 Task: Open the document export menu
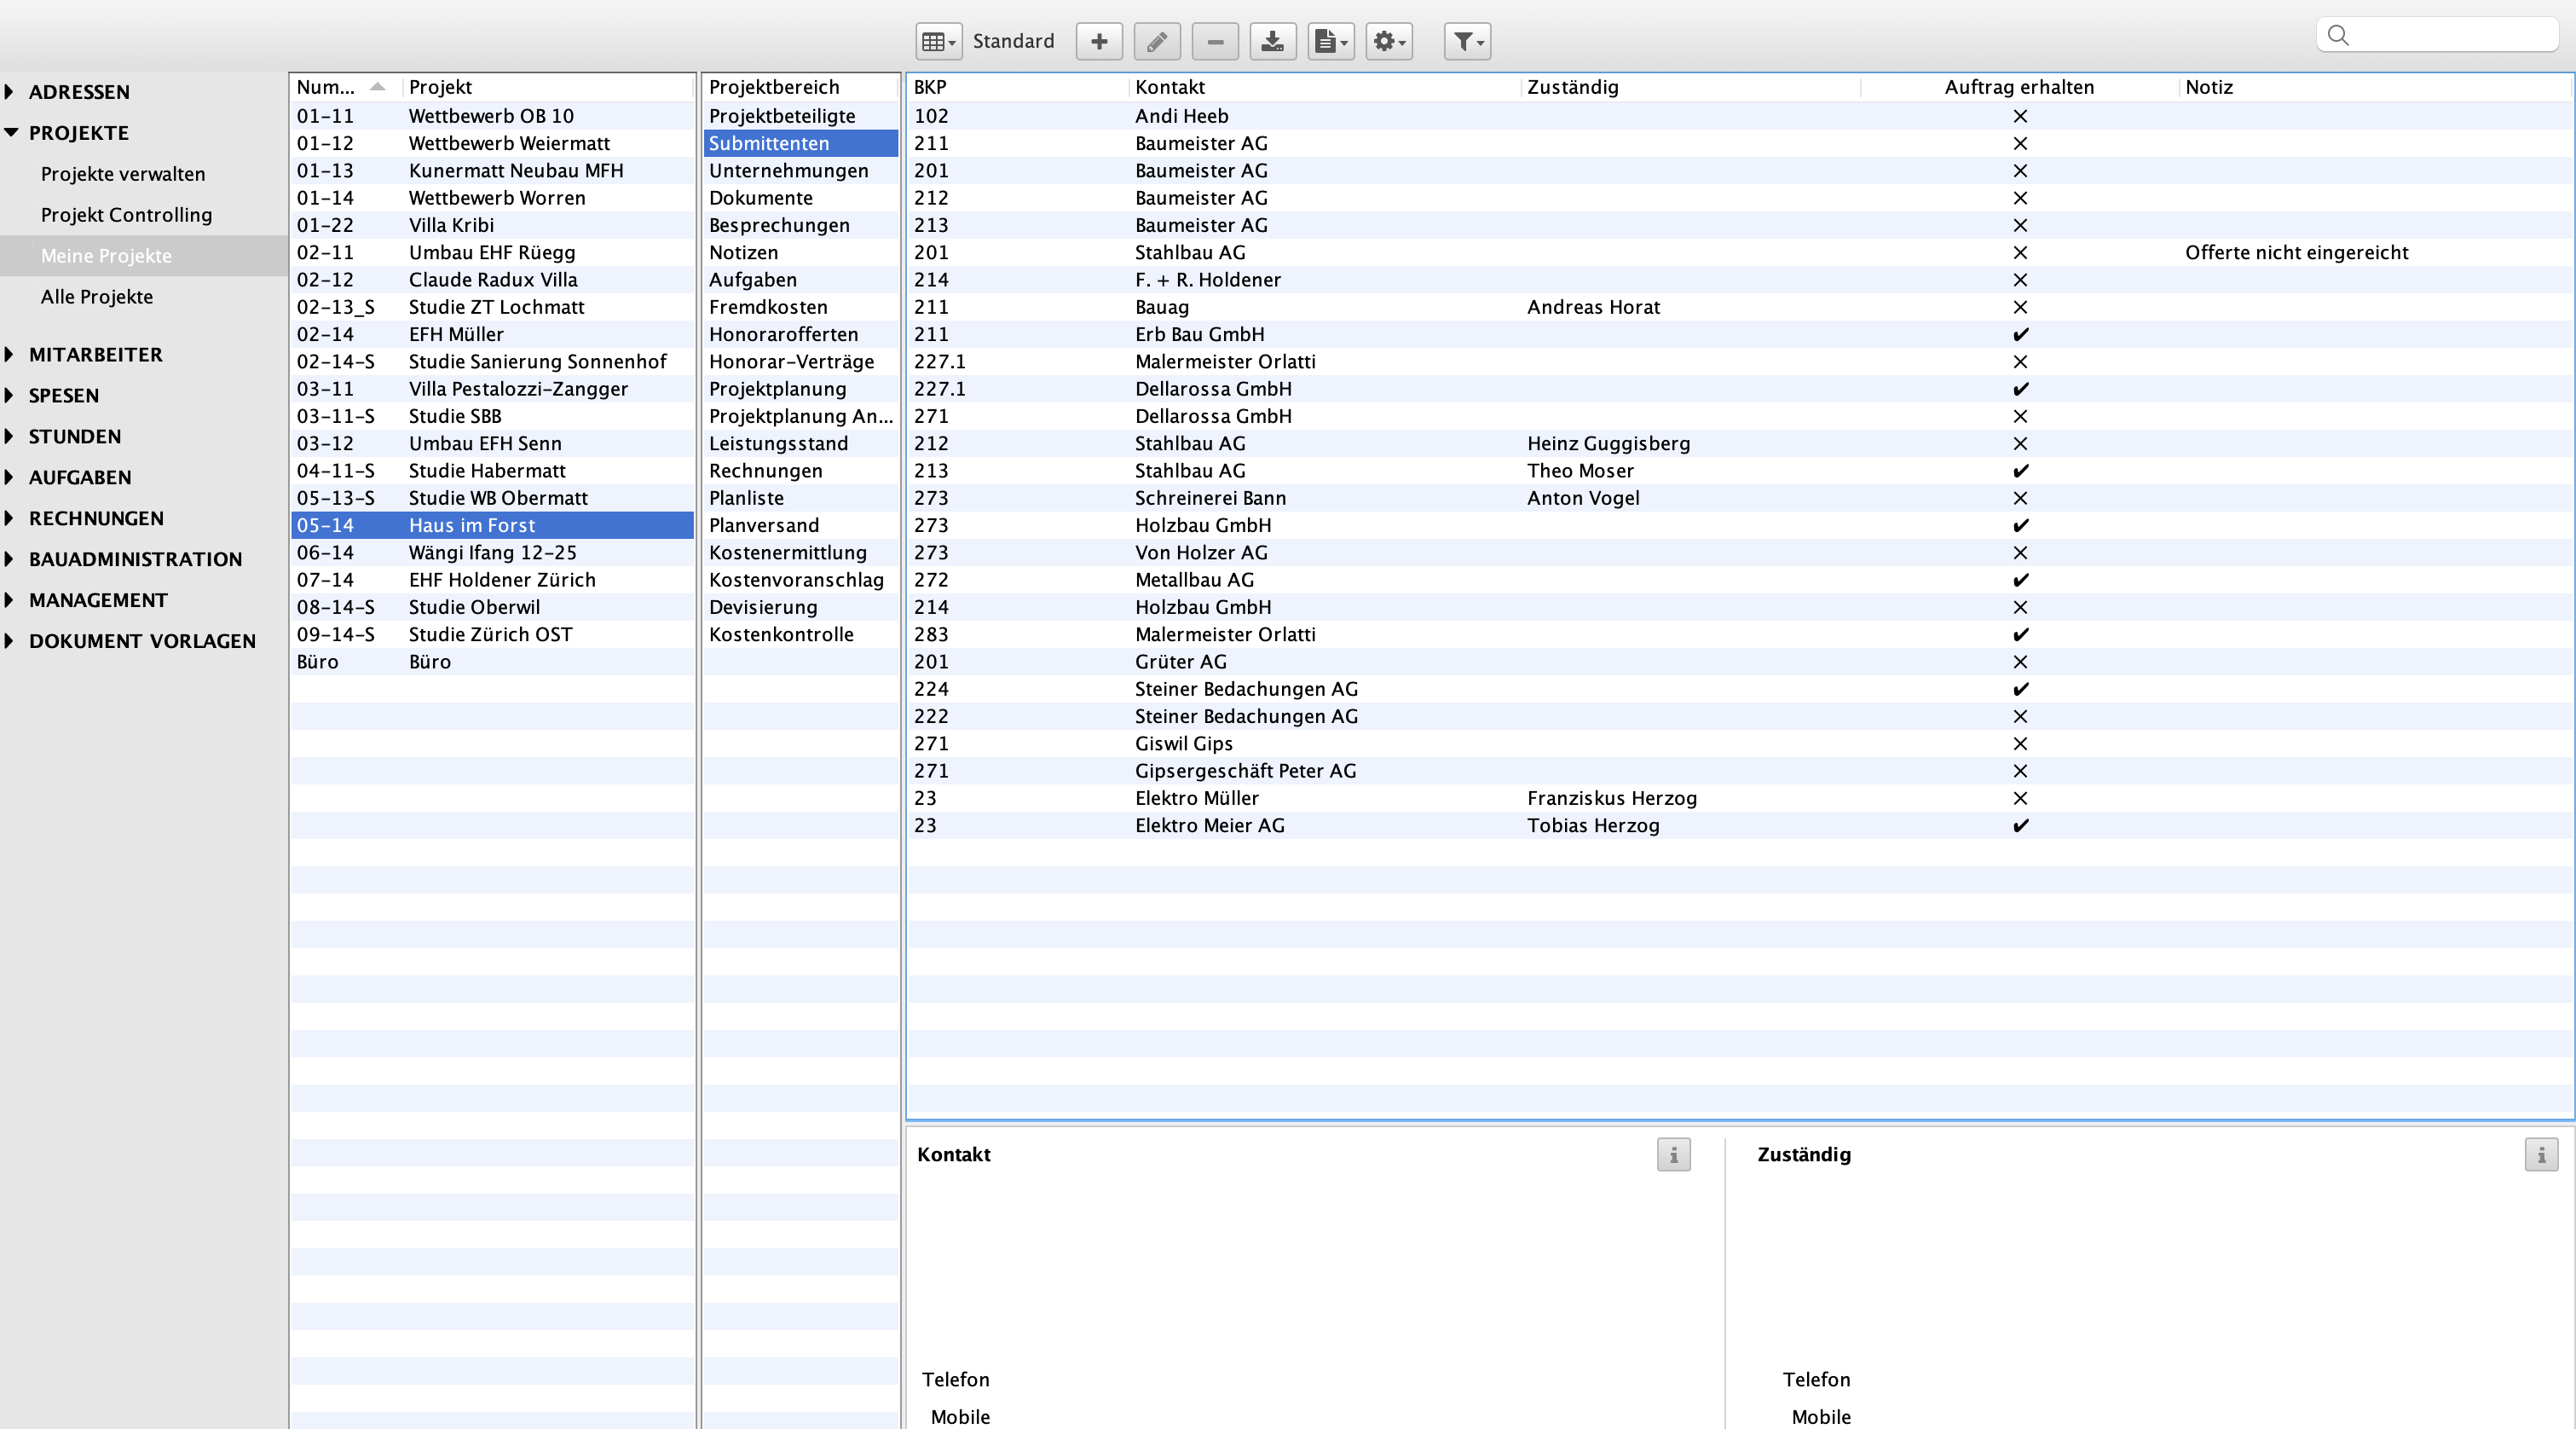tap(1330, 41)
